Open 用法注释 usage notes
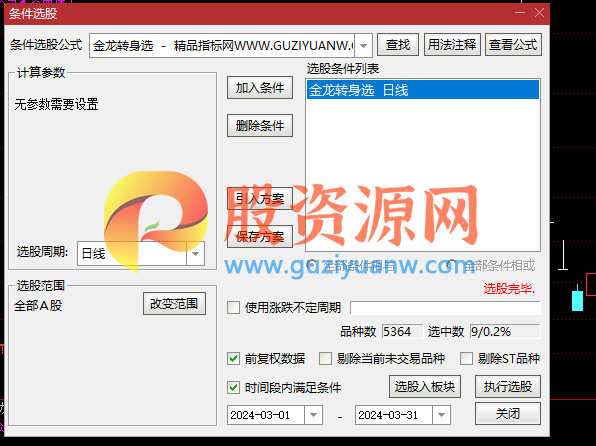This screenshot has width=596, height=446. pos(452,45)
